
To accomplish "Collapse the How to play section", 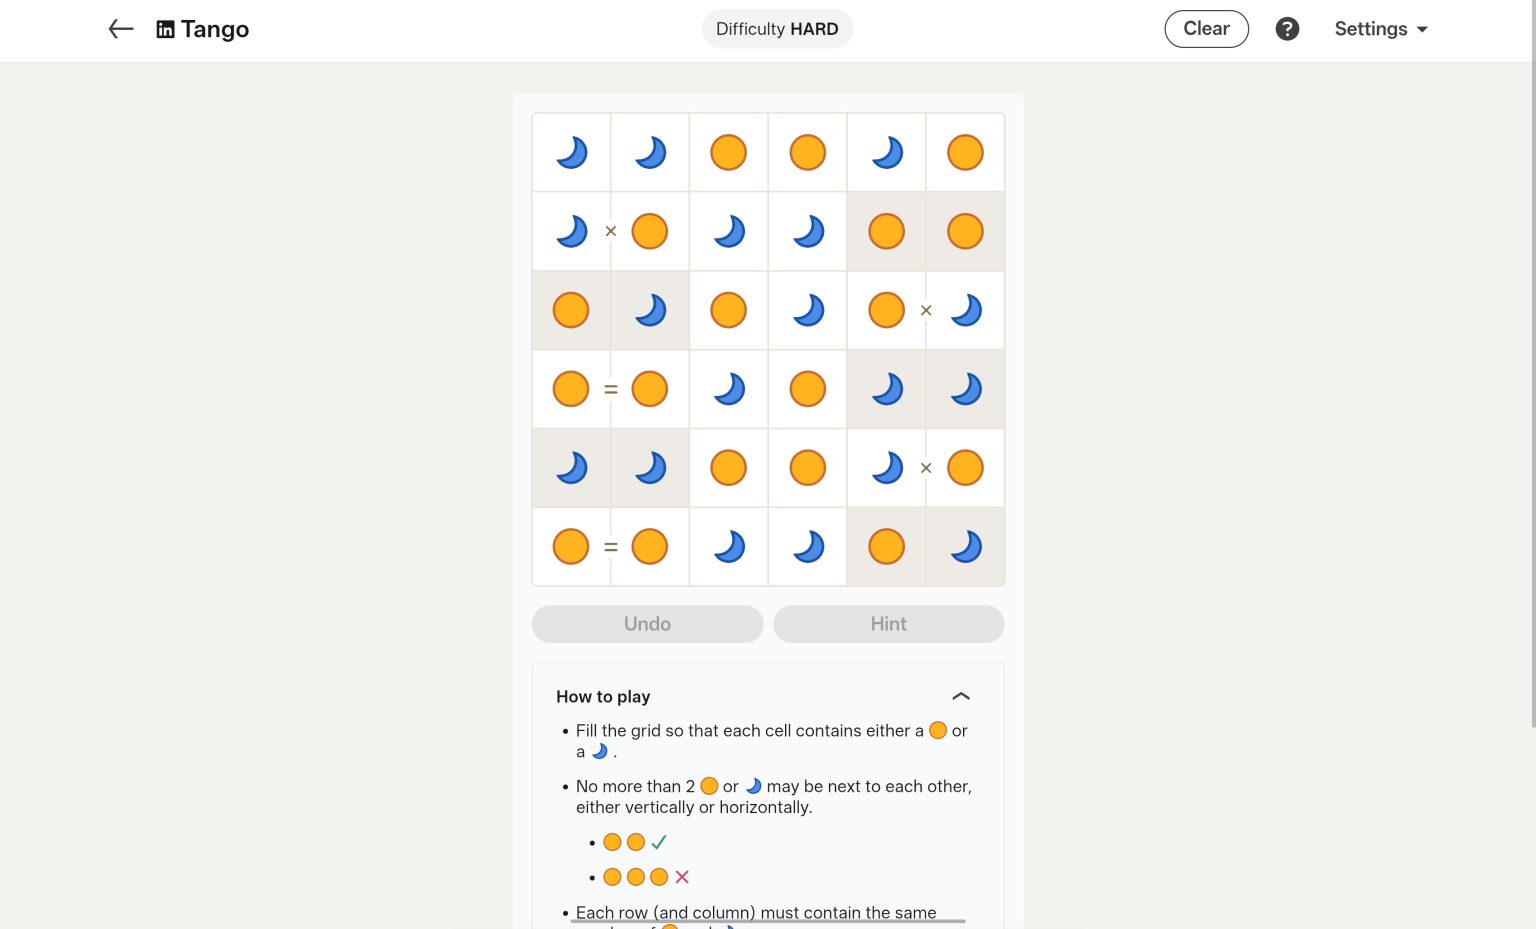I will (961, 696).
